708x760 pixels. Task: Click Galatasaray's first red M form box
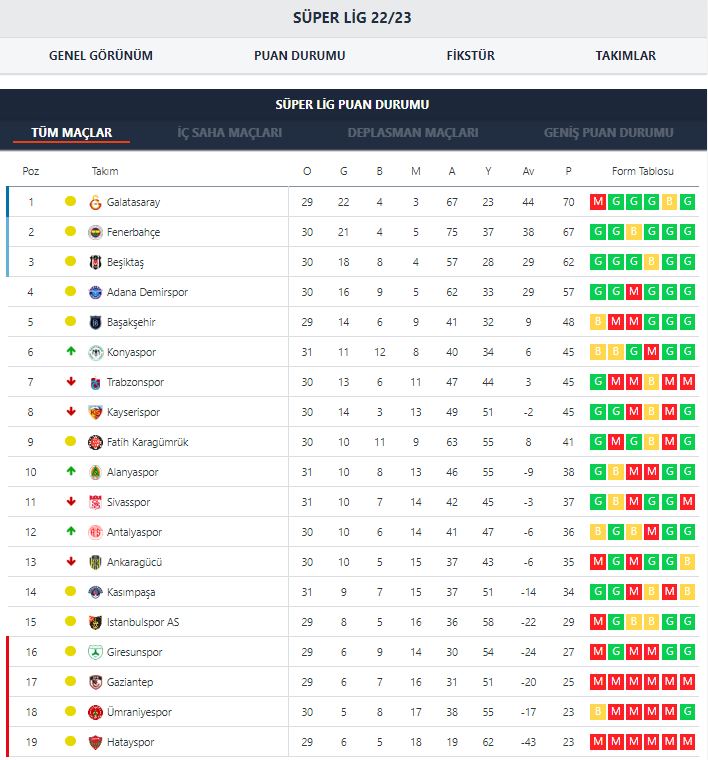[x=598, y=202]
